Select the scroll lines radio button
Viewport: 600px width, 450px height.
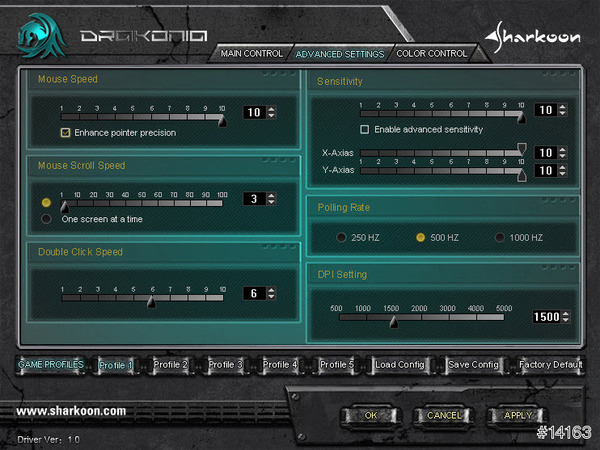pos(46,202)
